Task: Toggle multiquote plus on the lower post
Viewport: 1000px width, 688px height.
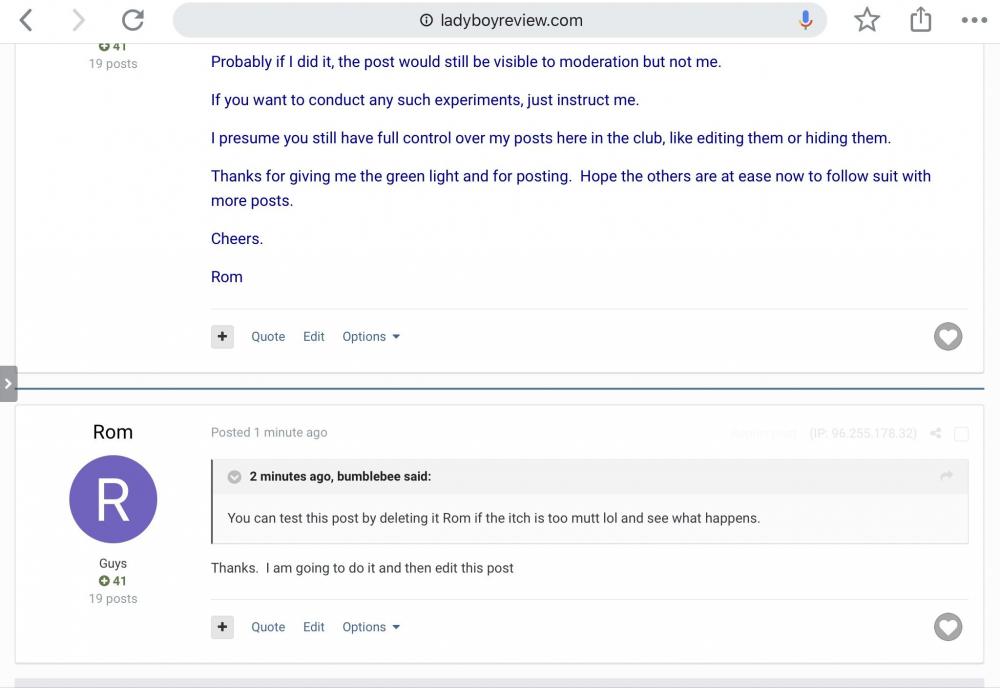Action: [x=222, y=627]
